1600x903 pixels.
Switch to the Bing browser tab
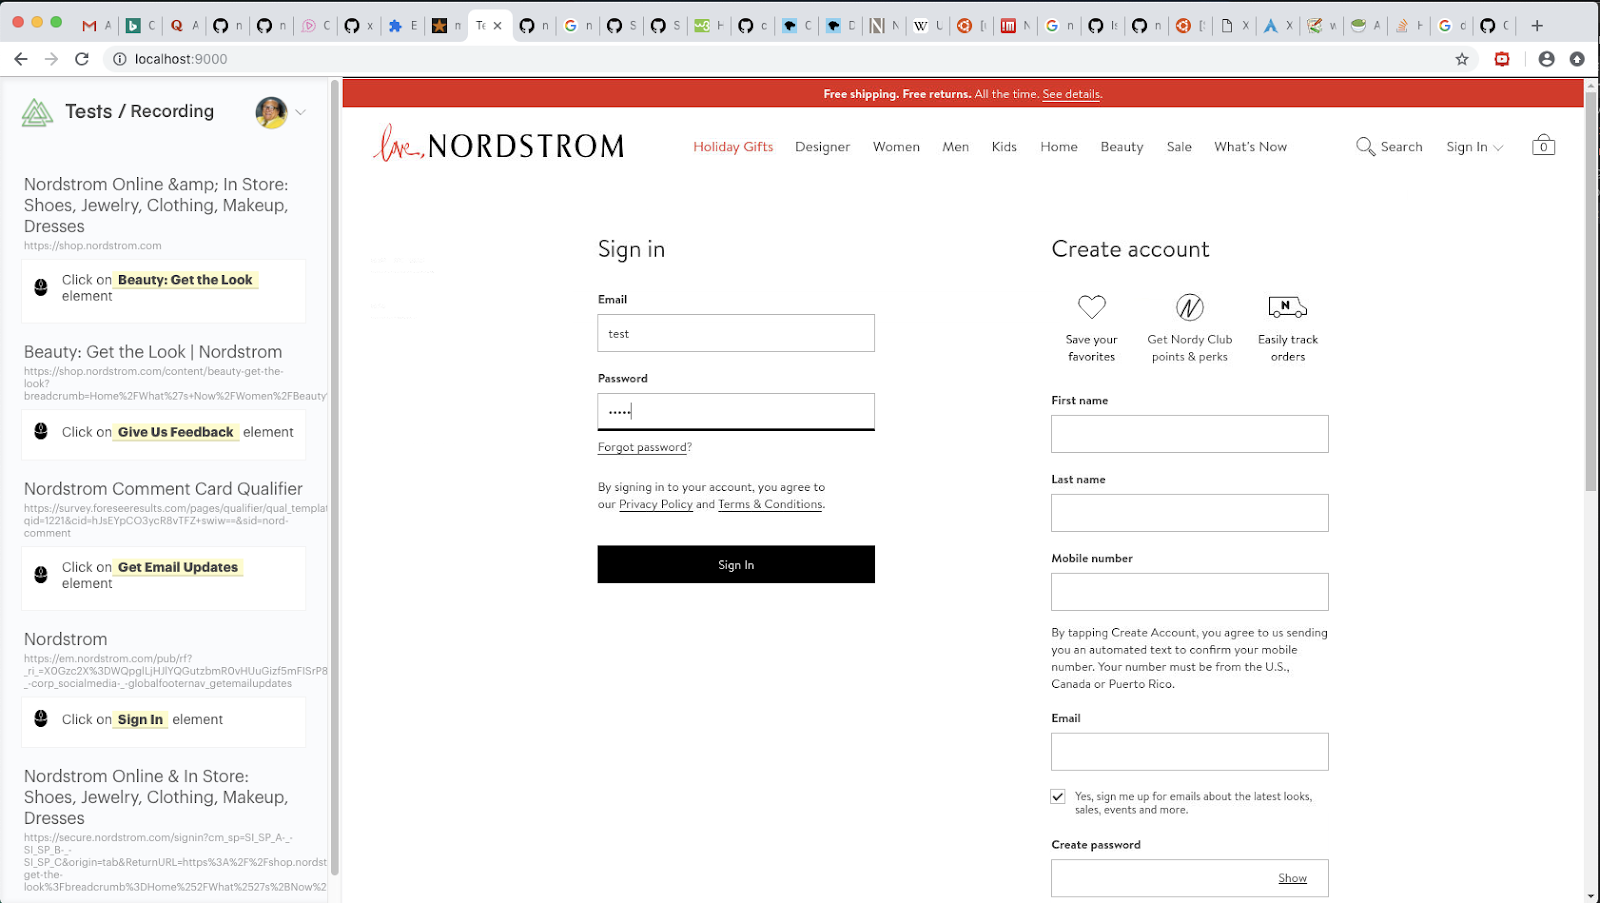point(133,26)
